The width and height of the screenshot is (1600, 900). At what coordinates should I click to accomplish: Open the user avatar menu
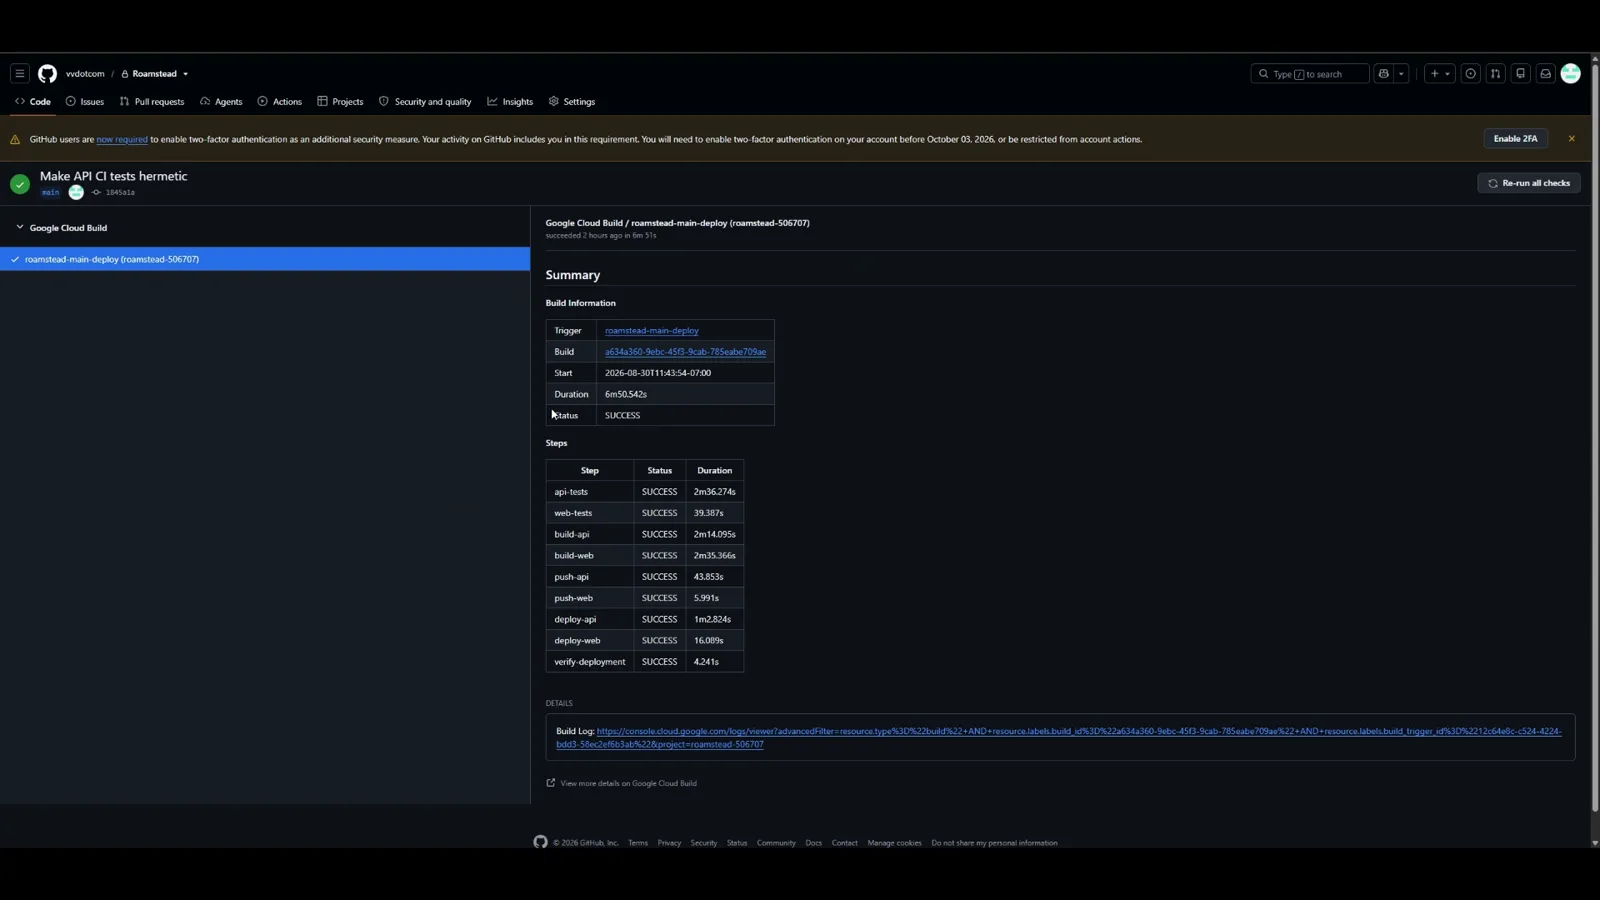pyautogui.click(x=1571, y=74)
